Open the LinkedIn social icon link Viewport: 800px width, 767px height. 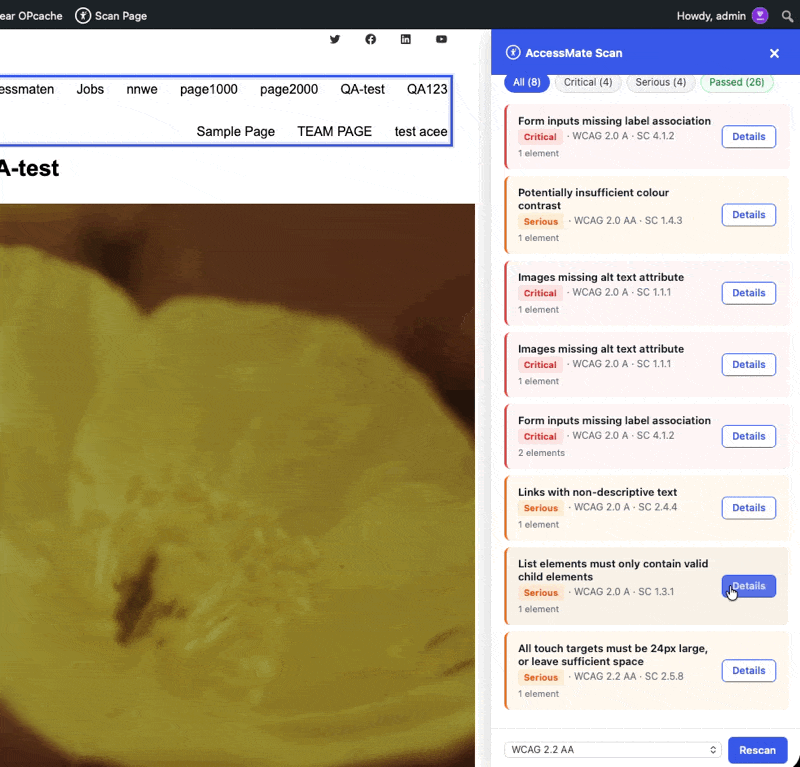pyautogui.click(x=406, y=39)
